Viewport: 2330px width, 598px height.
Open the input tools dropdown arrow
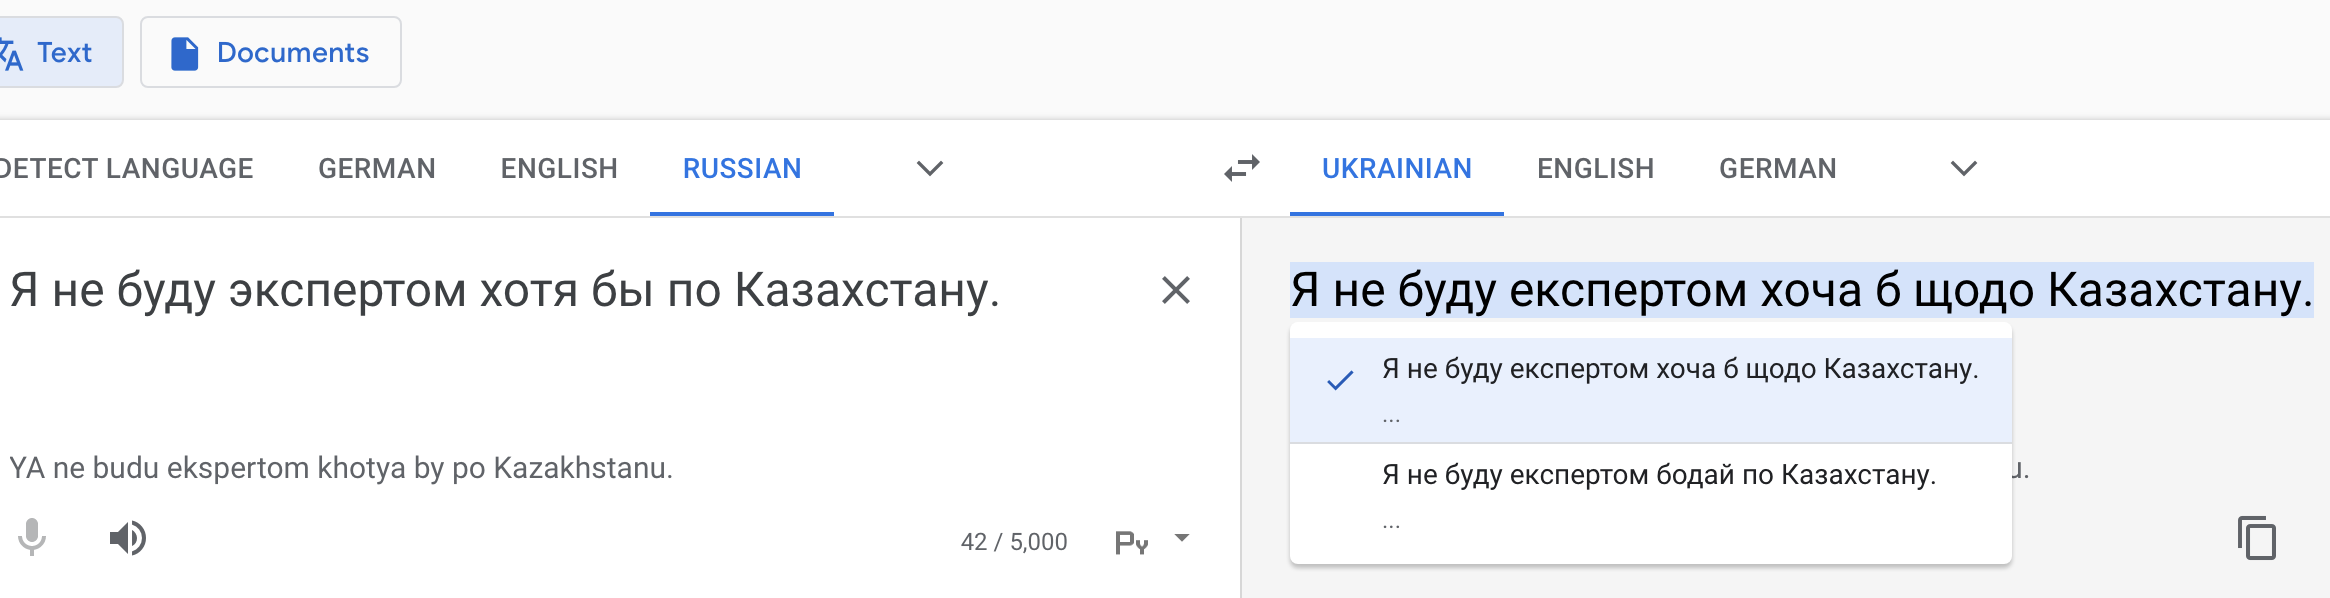[1182, 538]
